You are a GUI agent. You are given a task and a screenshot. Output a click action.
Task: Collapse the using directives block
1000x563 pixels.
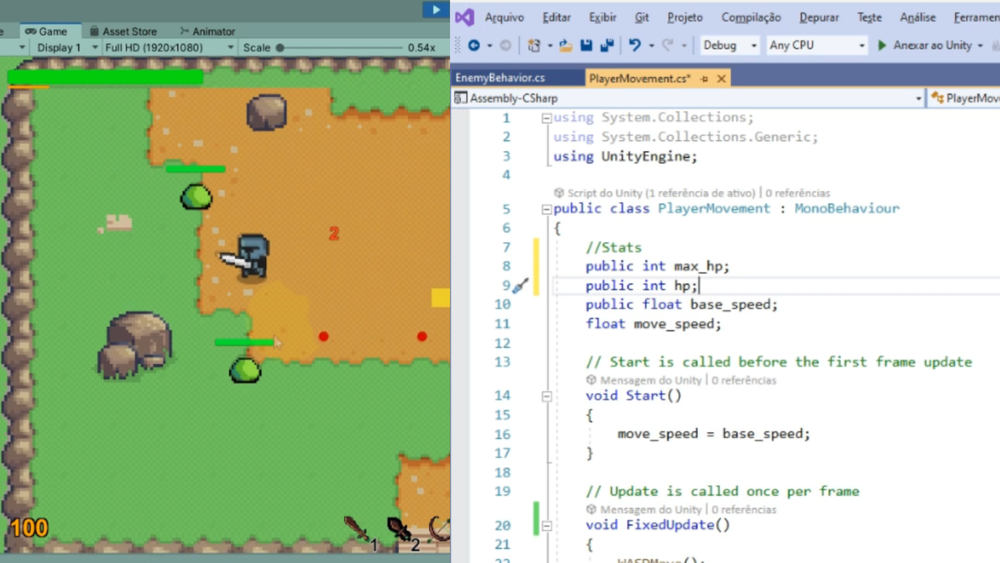pyautogui.click(x=546, y=119)
